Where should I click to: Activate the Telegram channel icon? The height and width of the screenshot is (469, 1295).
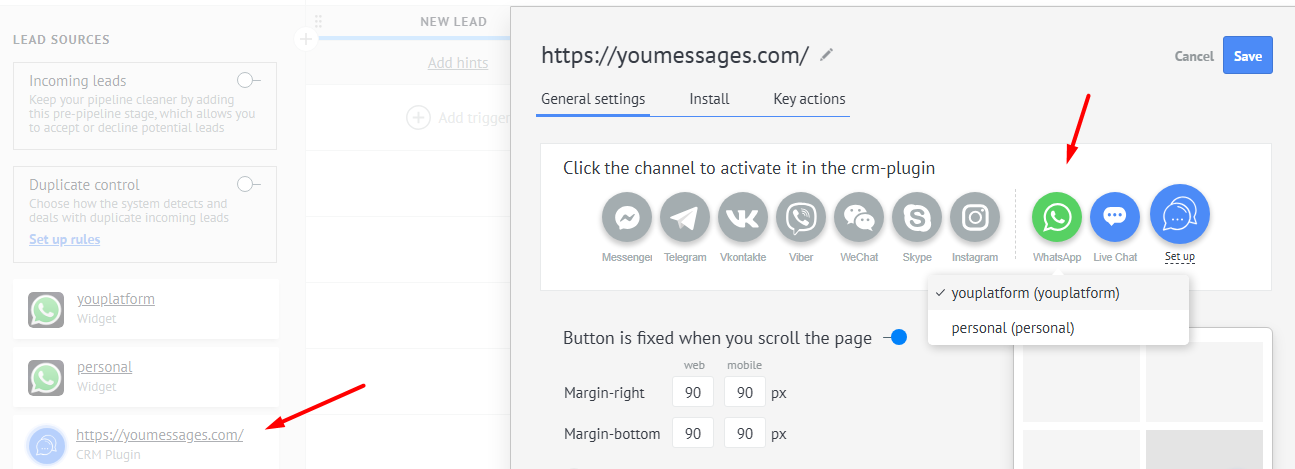[685, 218]
